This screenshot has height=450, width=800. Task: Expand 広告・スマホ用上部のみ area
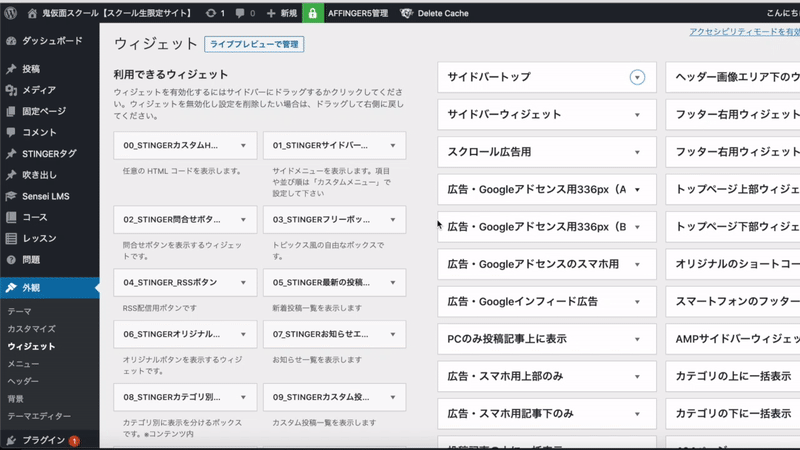click(x=637, y=377)
